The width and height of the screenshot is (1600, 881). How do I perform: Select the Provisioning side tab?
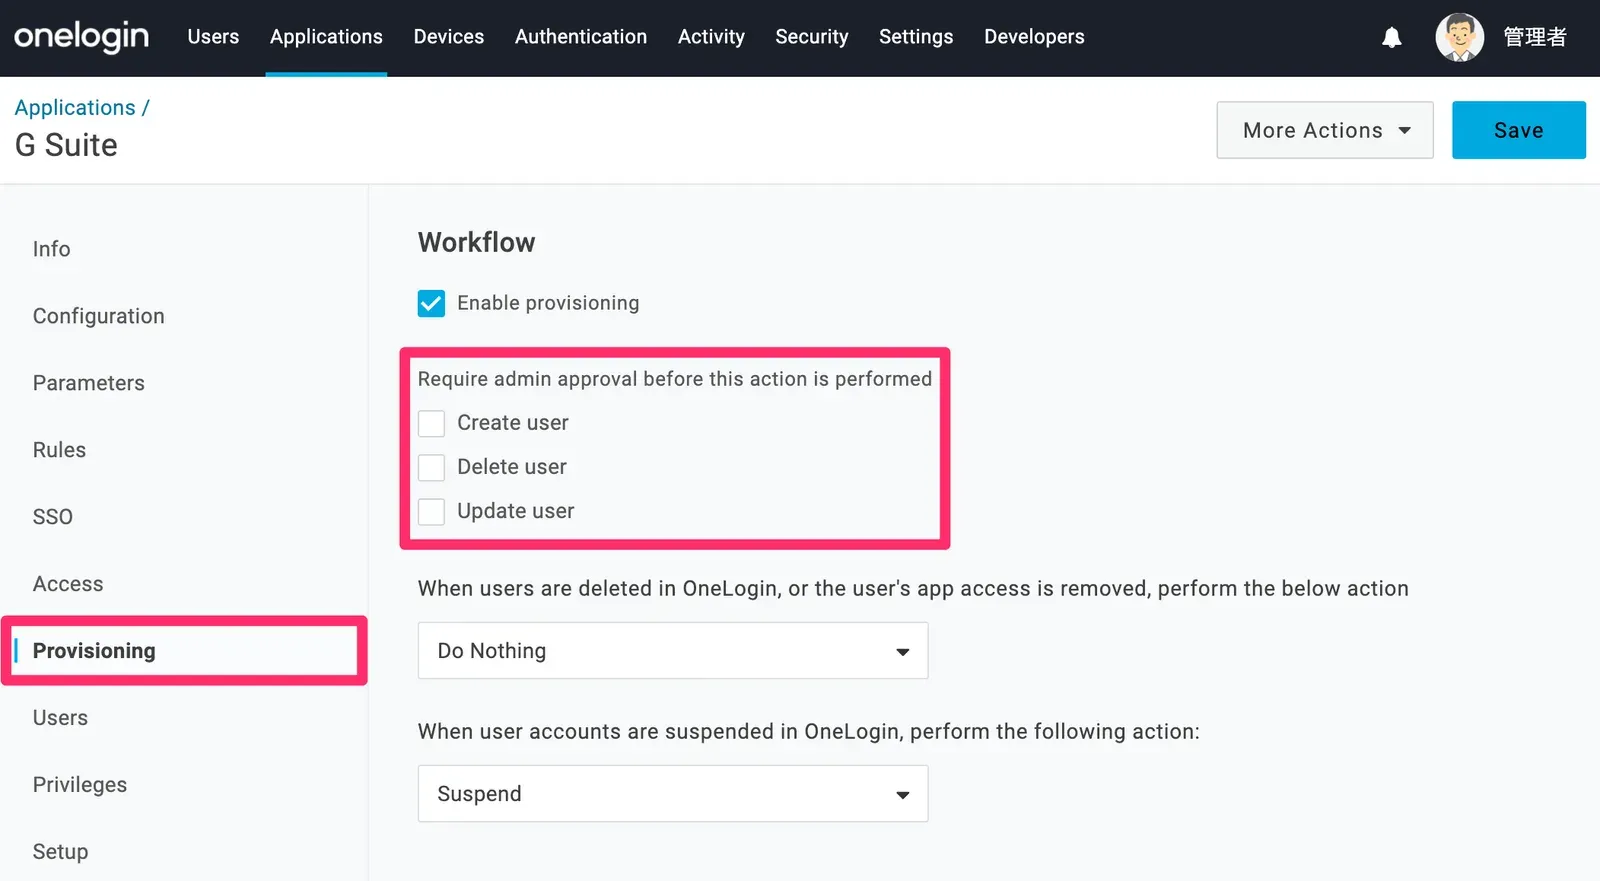(94, 651)
